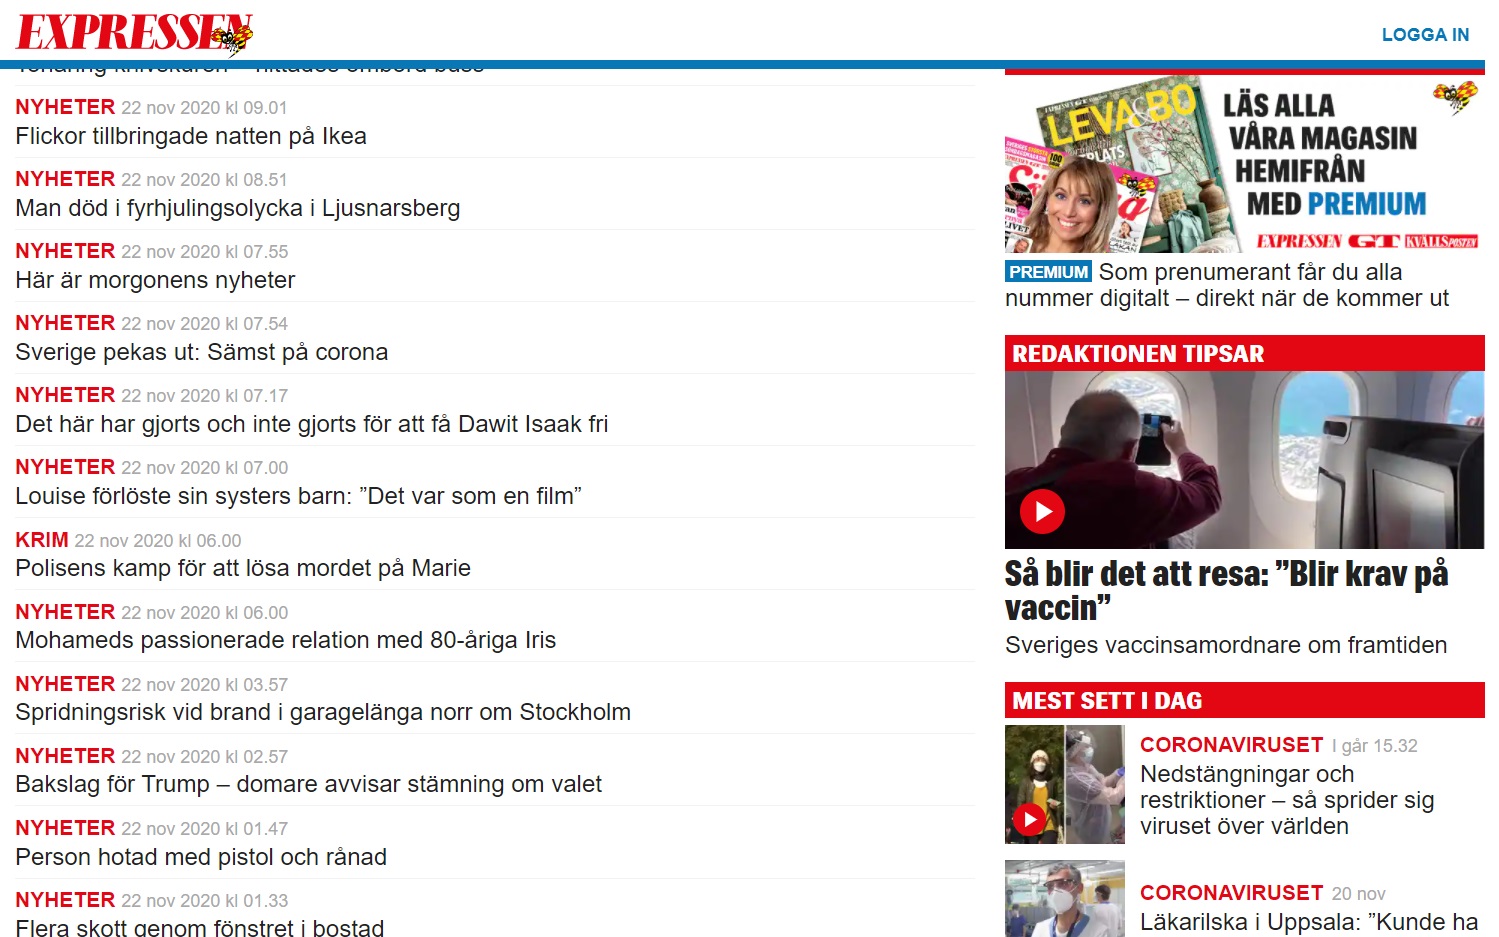This screenshot has height=937, width=1499.
Task: Click 'Sveriges vaccinsamordnare om framtiden' subtitle
Action: point(1226,645)
